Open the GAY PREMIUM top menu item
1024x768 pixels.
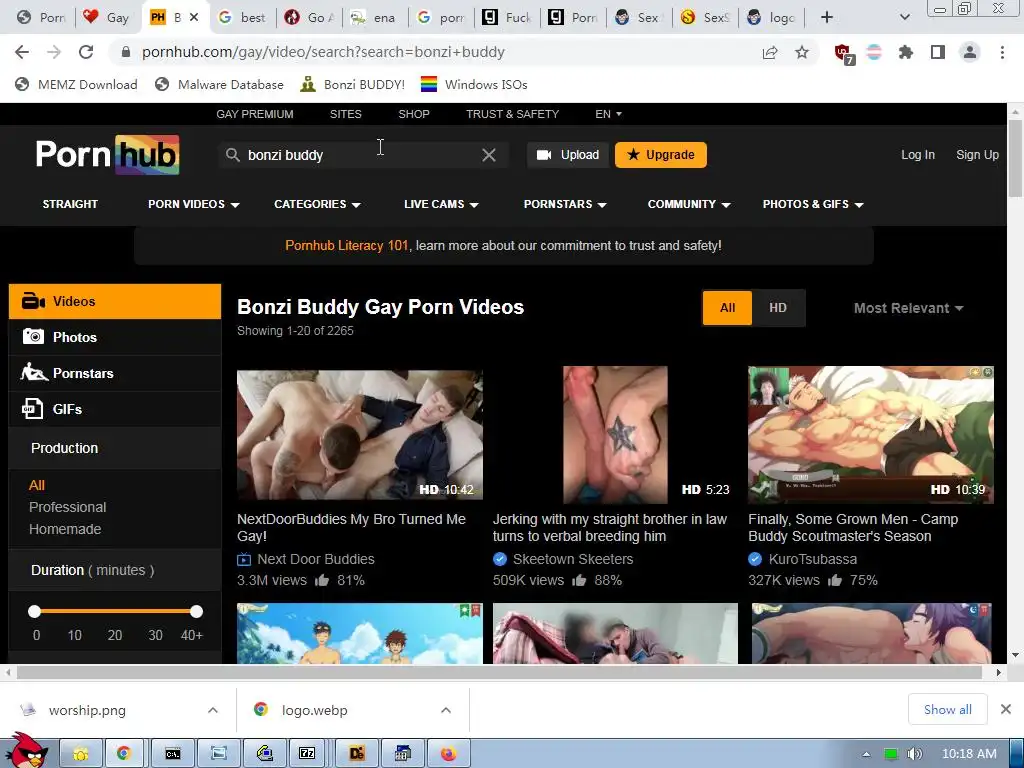pos(255,114)
